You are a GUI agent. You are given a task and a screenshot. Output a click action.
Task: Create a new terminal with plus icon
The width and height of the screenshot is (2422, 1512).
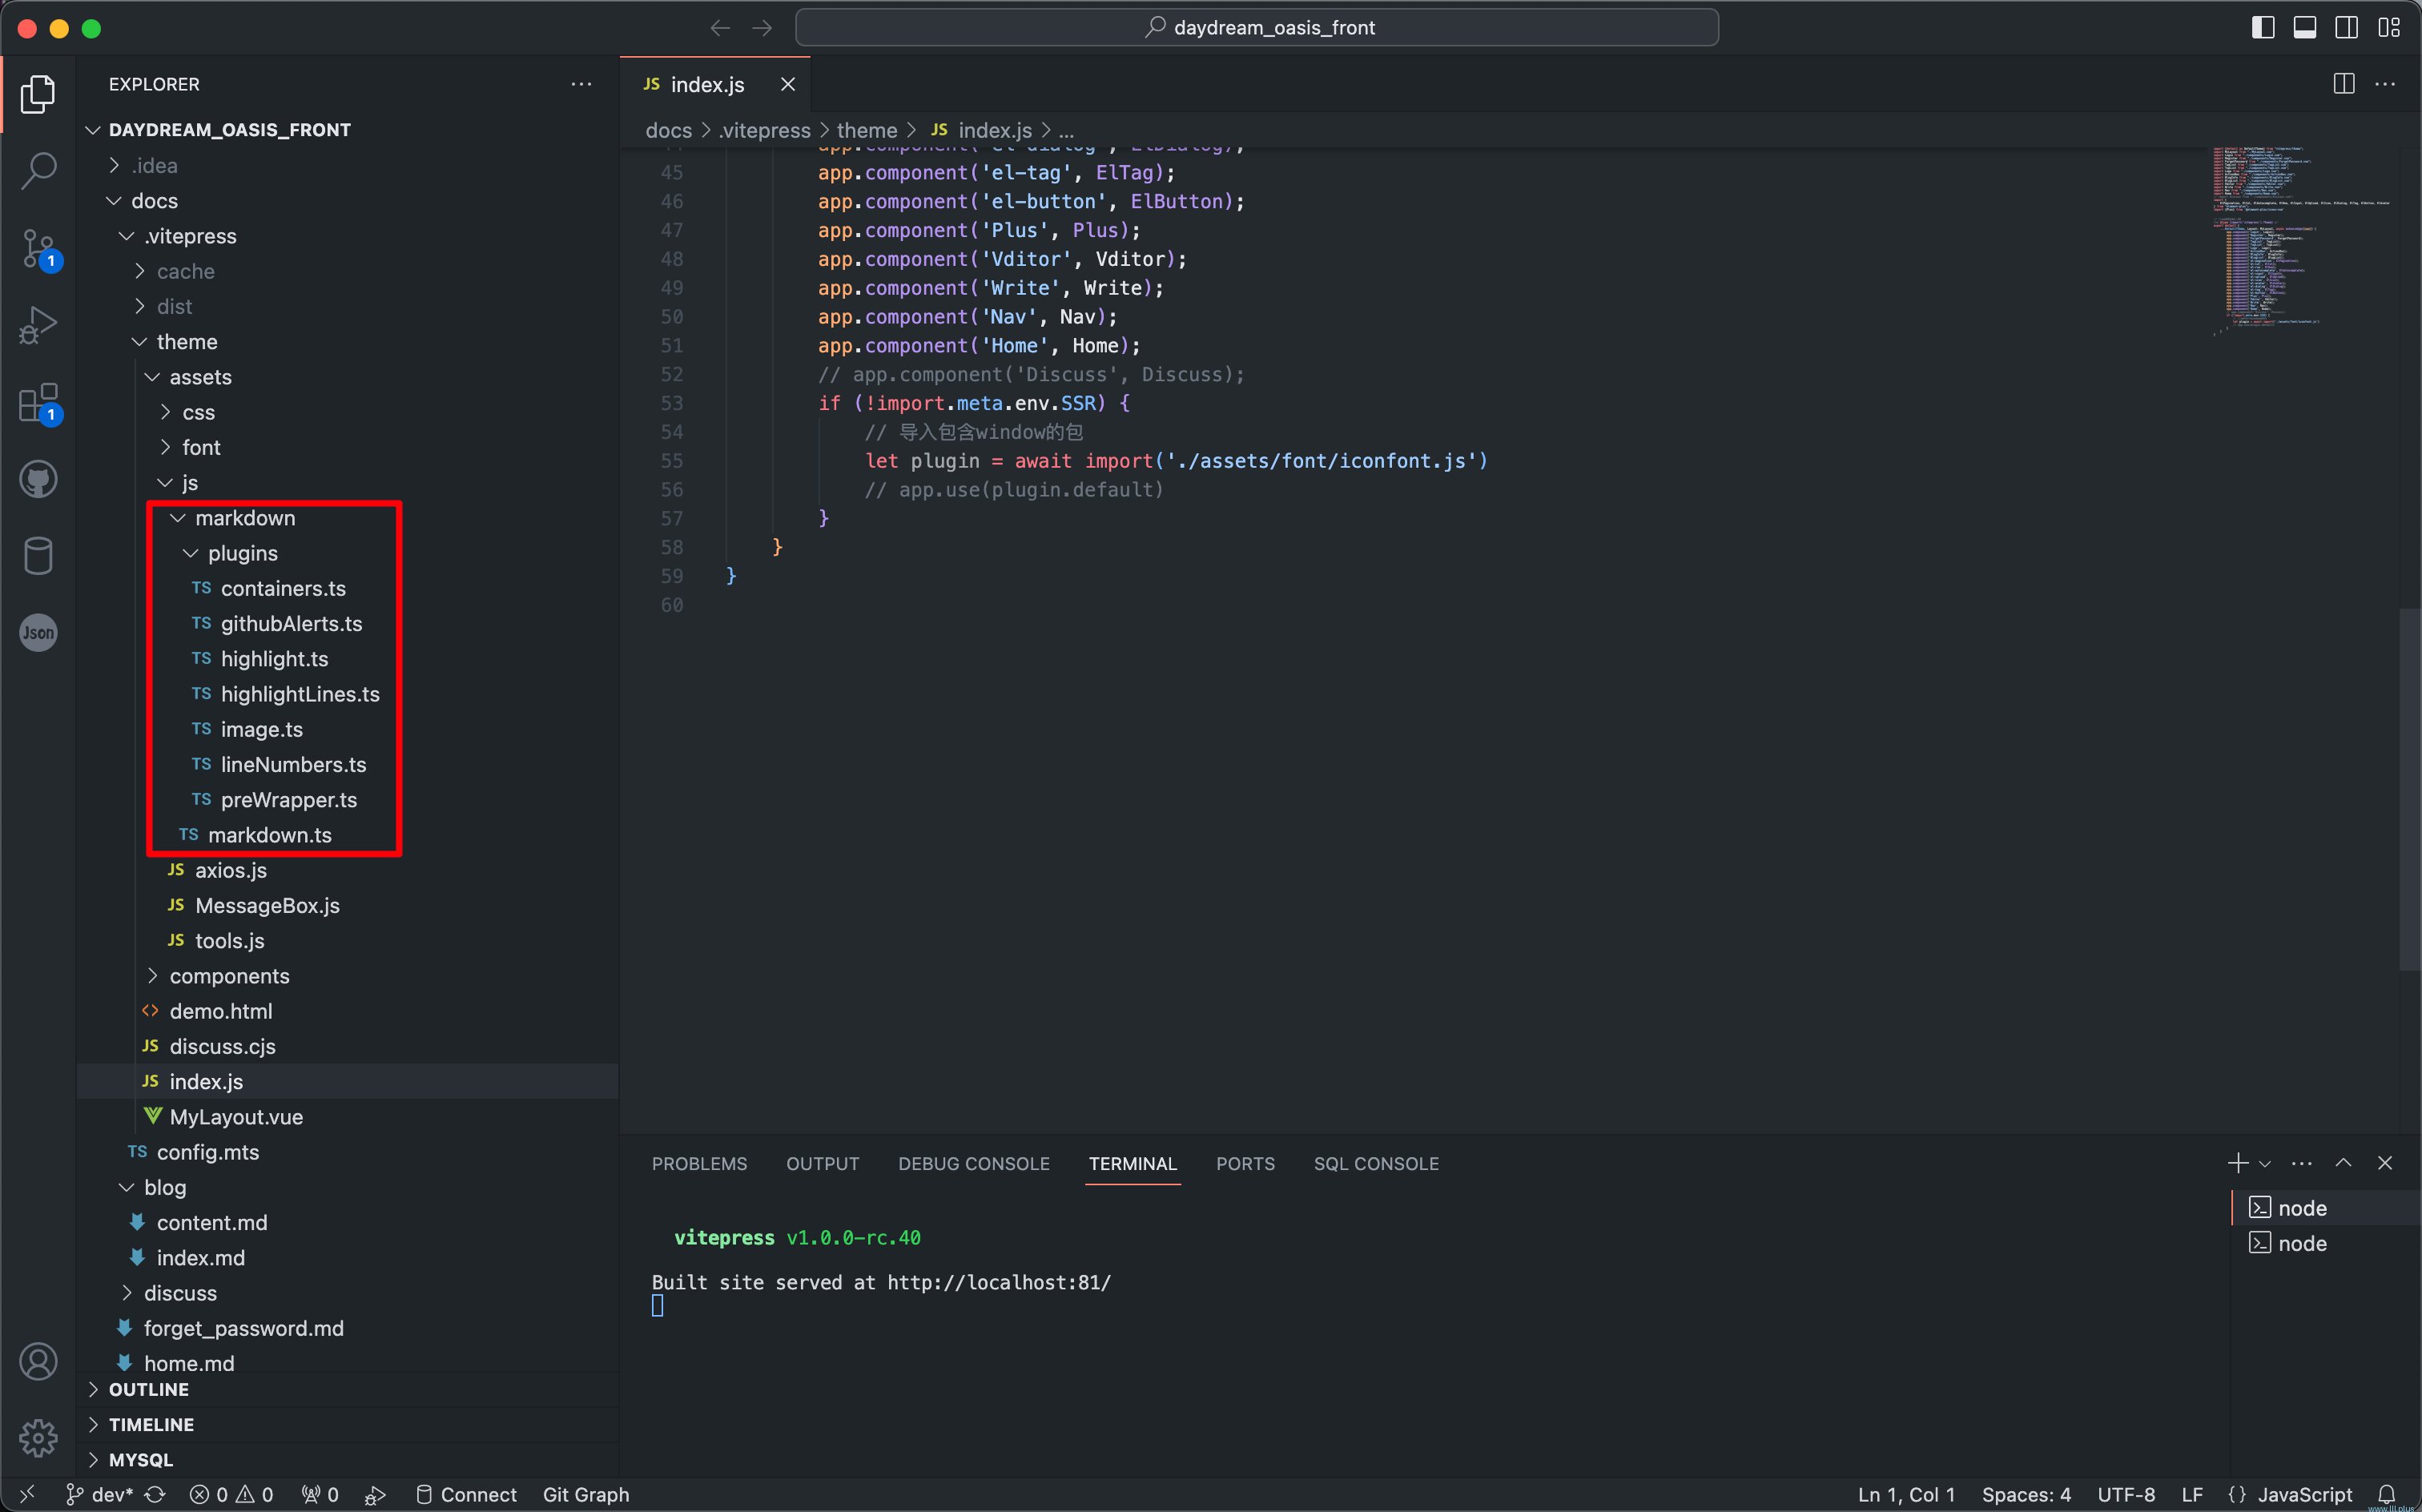[x=2238, y=1163]
